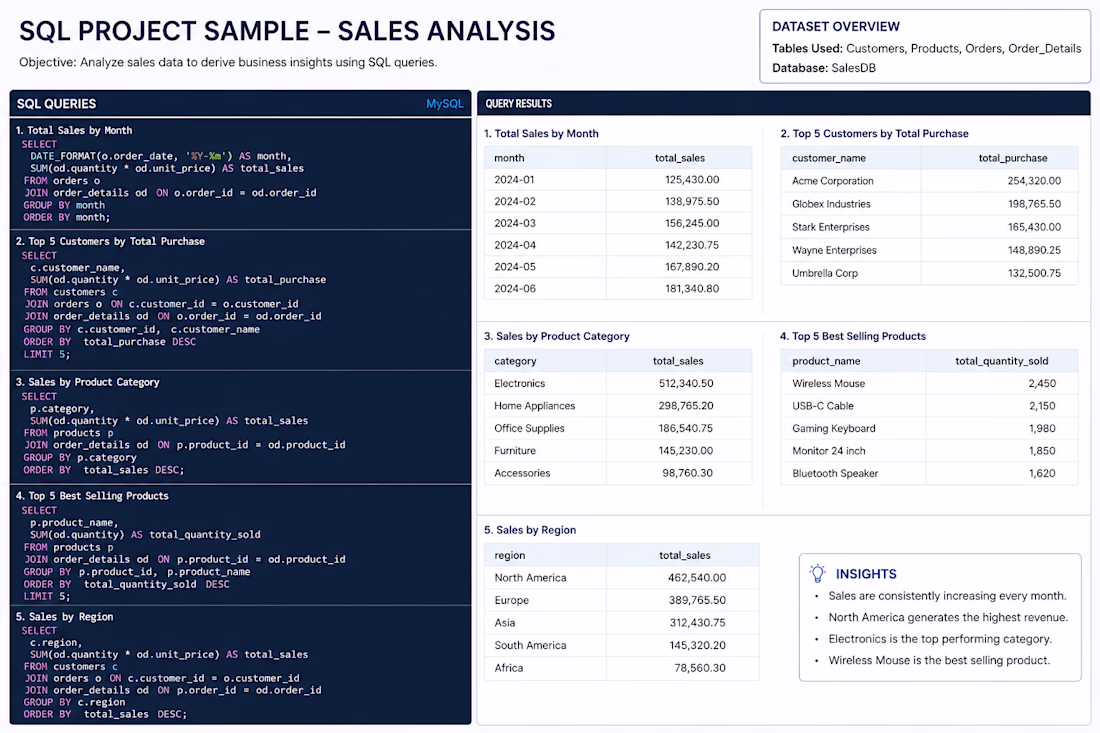The image size is (1100, 733).
Task: Select the 181,340.80 value for 2024-06
Action: (x=692, y=288)
